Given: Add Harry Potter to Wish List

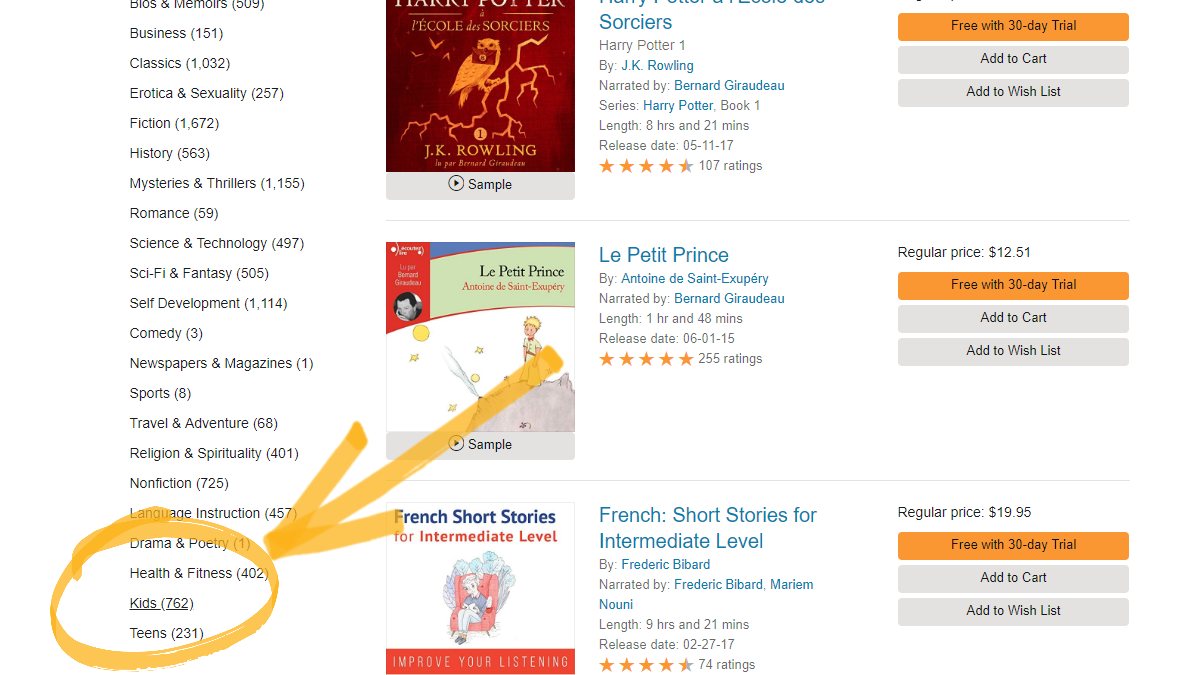Looking at the screenshot, I should pyautogui.click(x=1012, y=91).
